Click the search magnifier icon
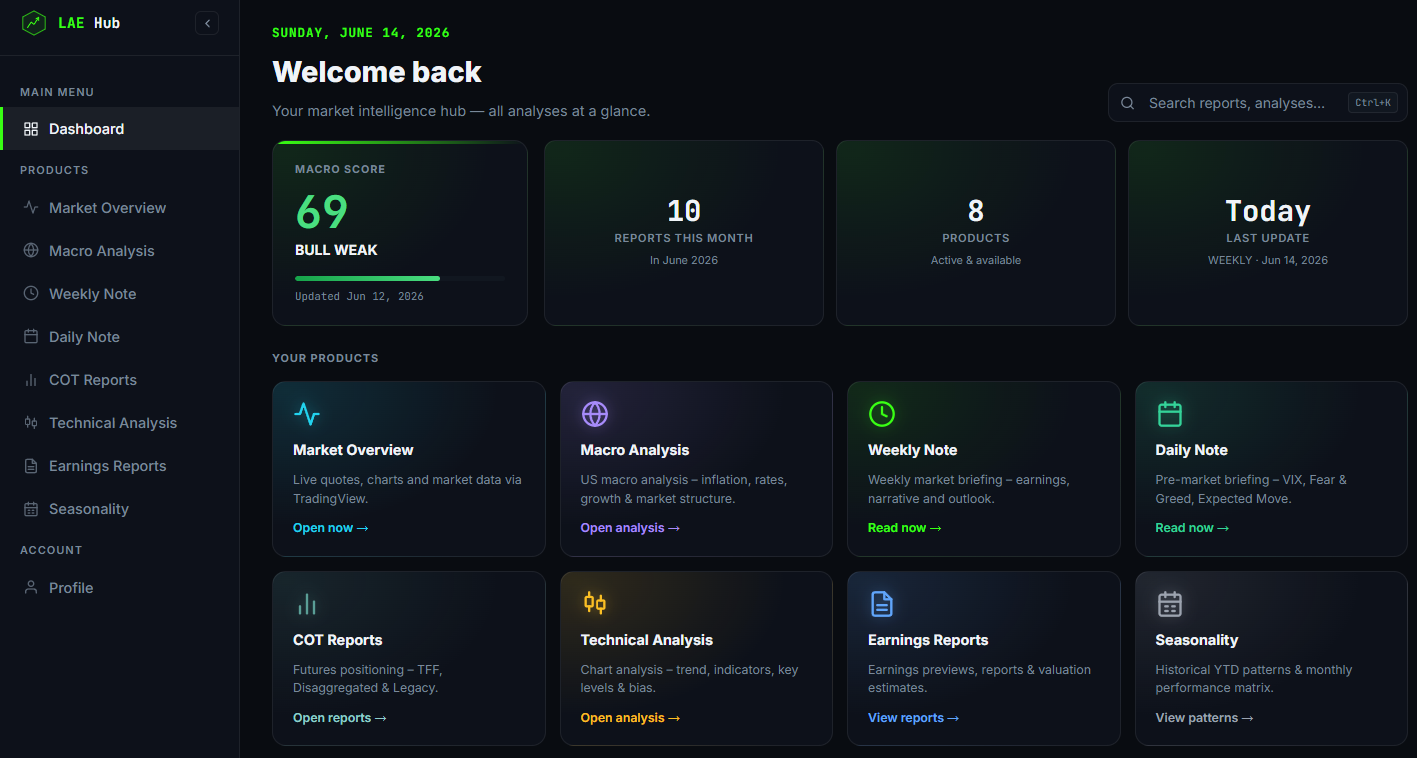The width and height of the screenshot is (1417, 758). click(1128, 103)
